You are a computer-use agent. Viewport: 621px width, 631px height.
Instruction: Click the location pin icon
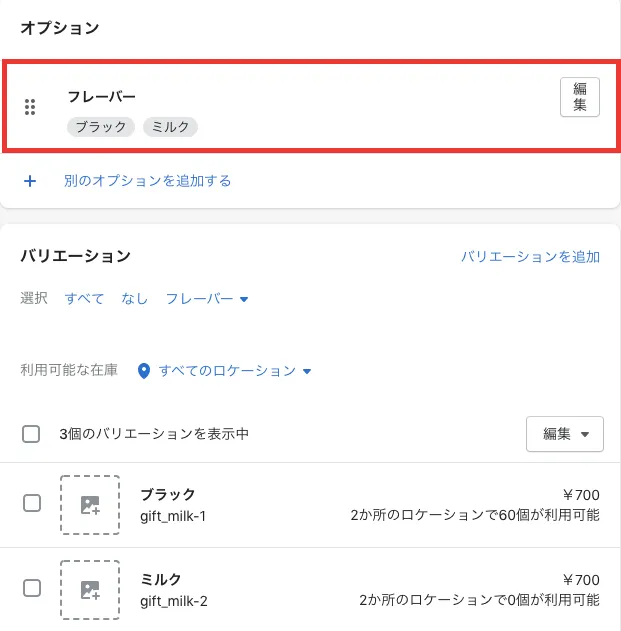143,371
